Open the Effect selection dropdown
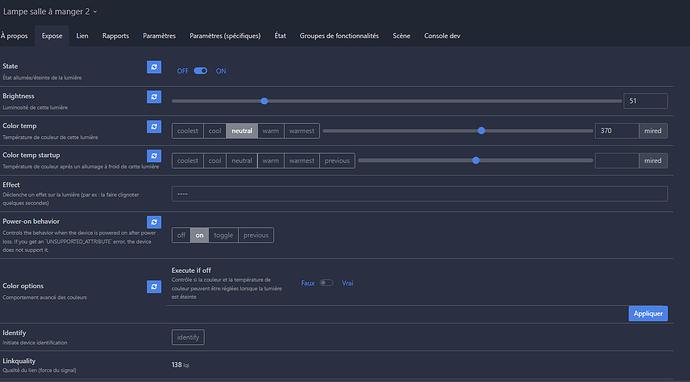Screen dimensions: 690x382 tap(419, 194)
